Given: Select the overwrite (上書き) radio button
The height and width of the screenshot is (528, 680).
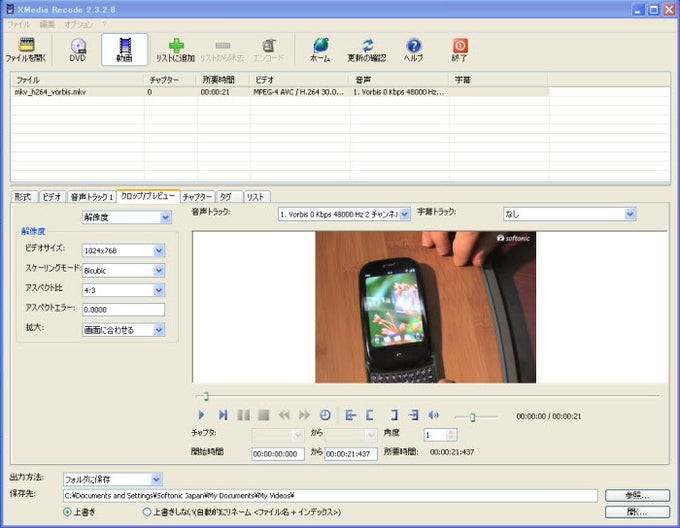Looking at the screenshot, I should pyautogui.click(x=67, y=512).
